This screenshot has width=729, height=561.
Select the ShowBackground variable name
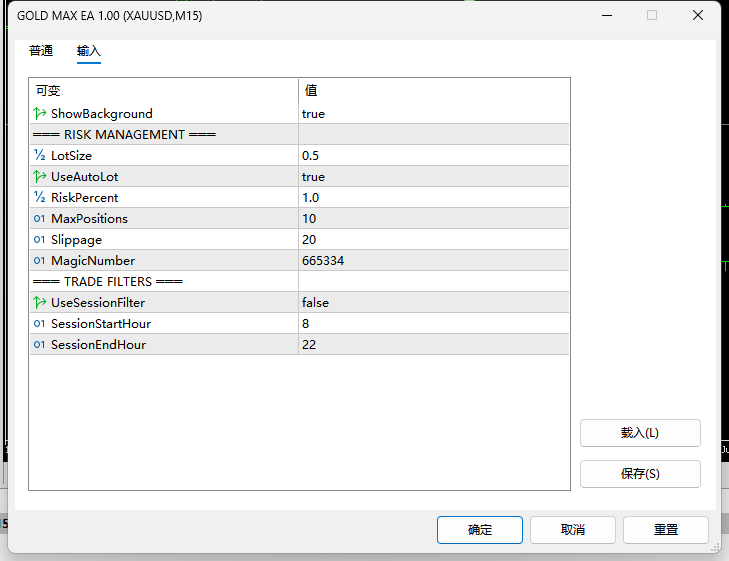(102, 113)
